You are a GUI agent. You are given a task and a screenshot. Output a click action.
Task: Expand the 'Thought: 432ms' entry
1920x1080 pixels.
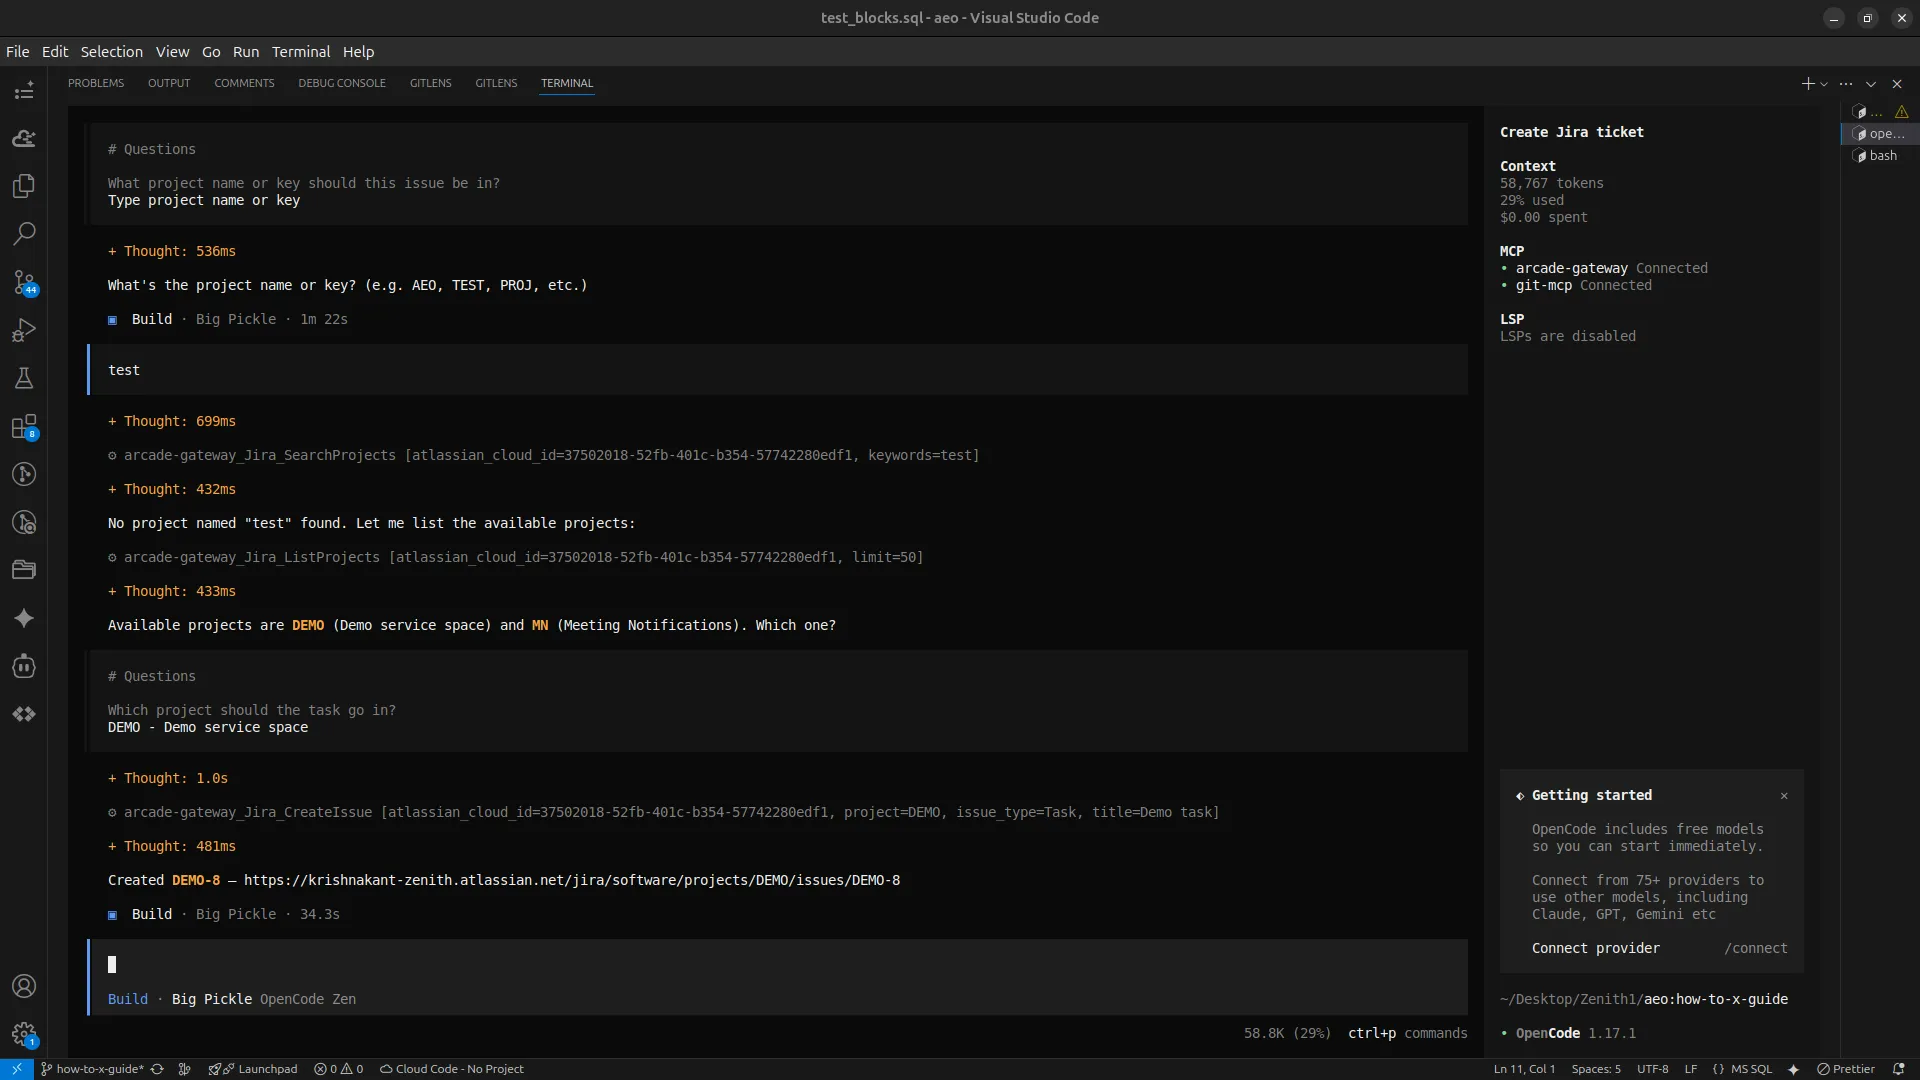click(x=172, y=489)
